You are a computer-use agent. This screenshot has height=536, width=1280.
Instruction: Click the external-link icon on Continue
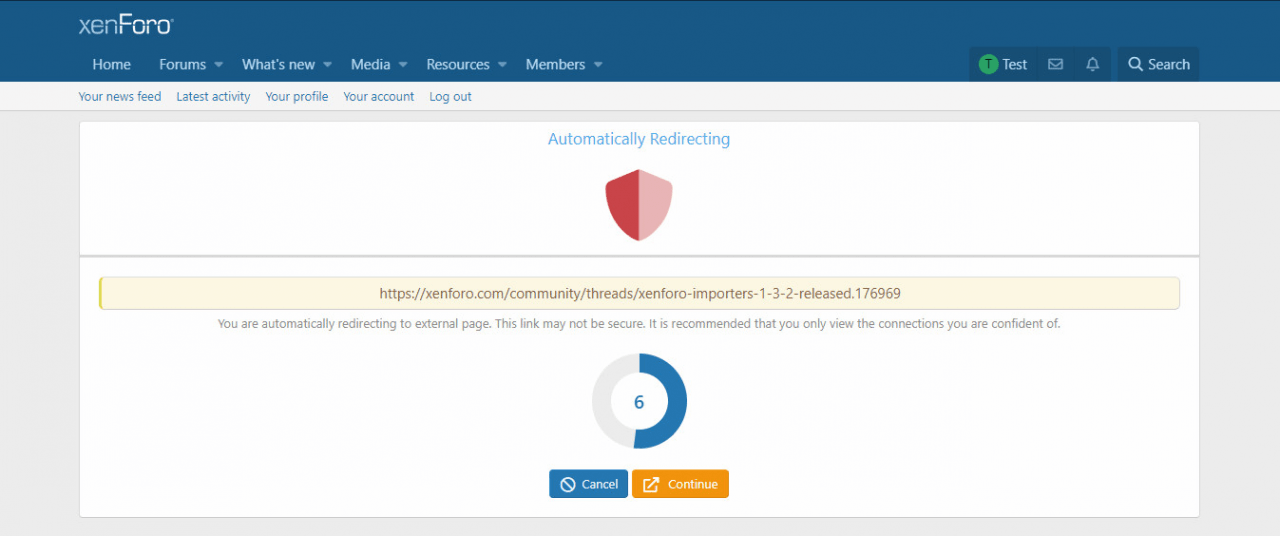point(651,484)
